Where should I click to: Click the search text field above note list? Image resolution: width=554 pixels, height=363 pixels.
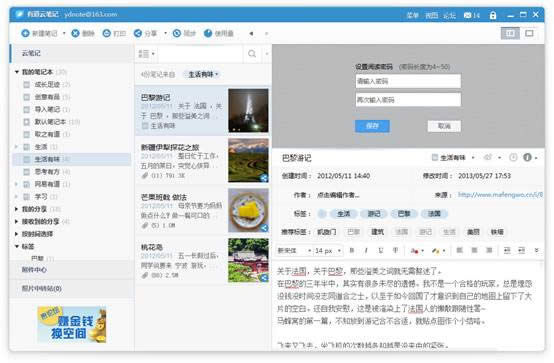coord(200,54)
